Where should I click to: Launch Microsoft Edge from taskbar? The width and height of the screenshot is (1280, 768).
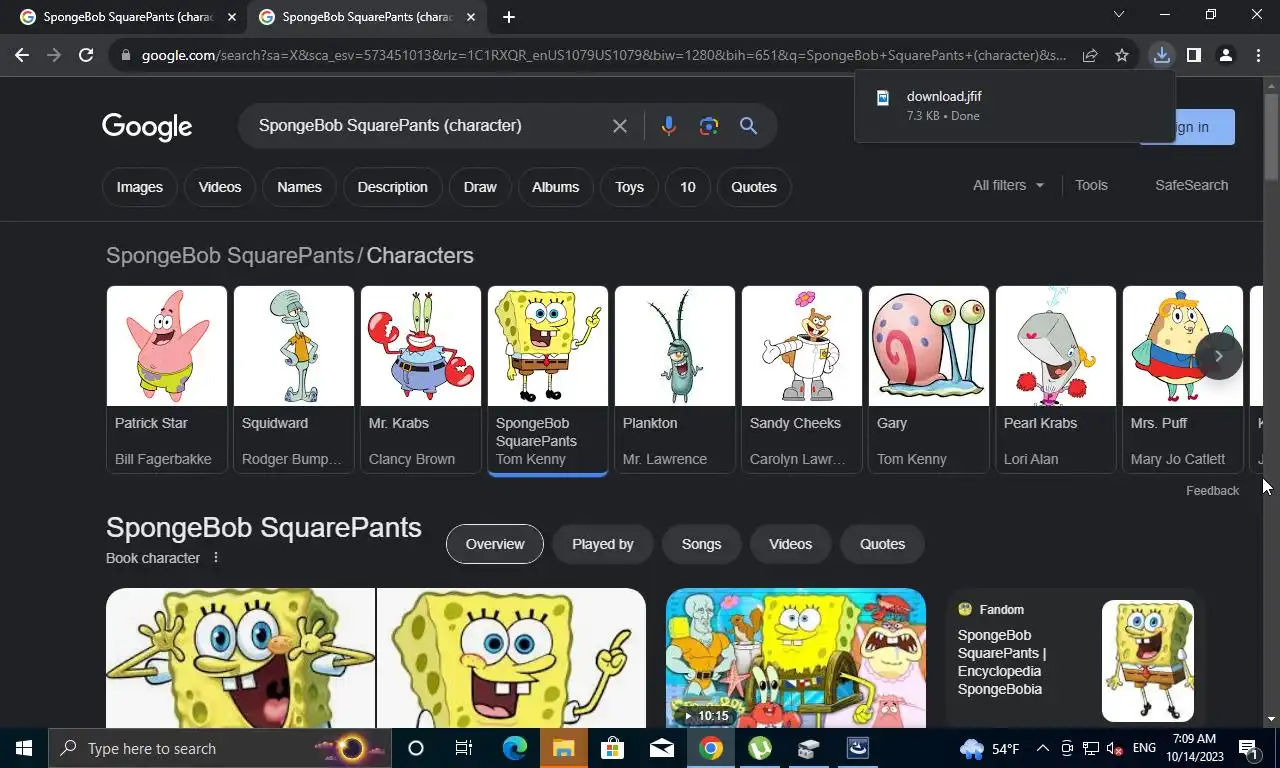[514, 748]
